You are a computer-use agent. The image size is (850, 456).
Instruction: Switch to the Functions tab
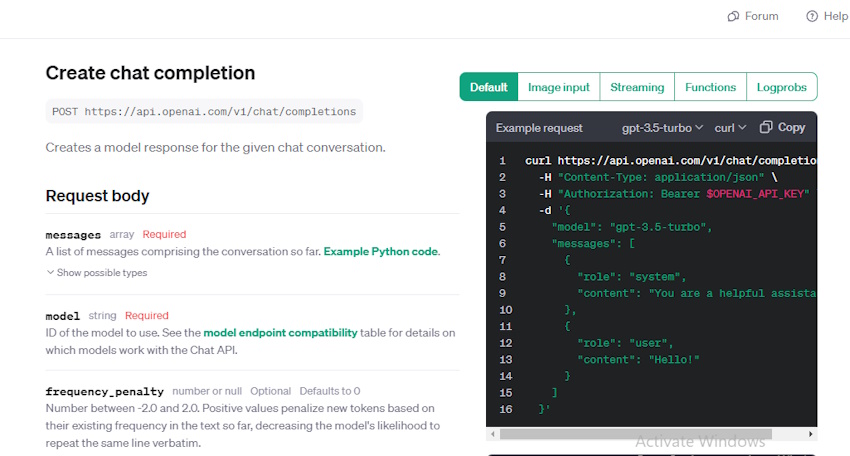(710, 87)
